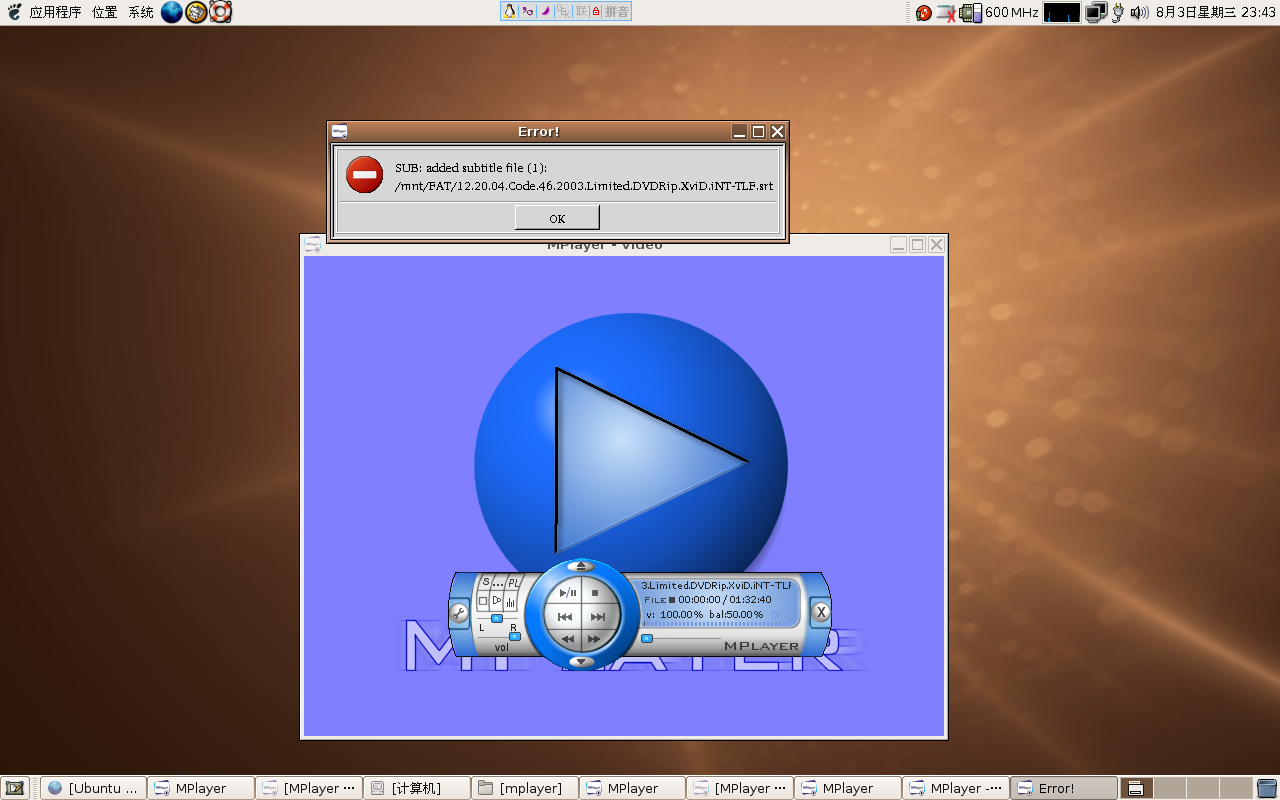Open the volume speaker applet
1280x800 pixels.
pyautogui.click(x=1139, y=12)
